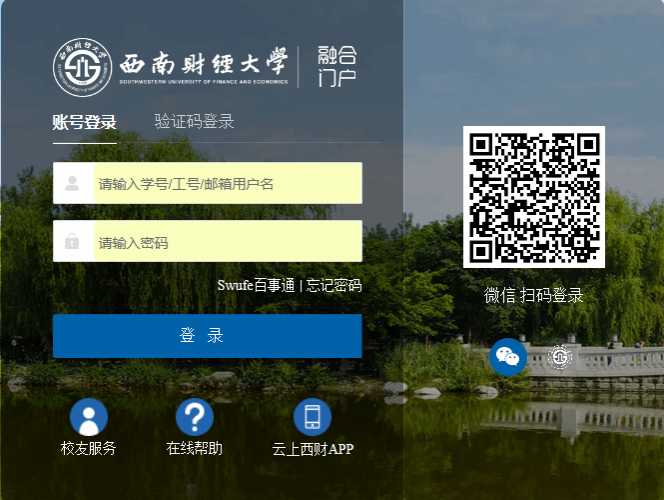
Task: Select the blue WeChat login icon
Action: (508, 357)
